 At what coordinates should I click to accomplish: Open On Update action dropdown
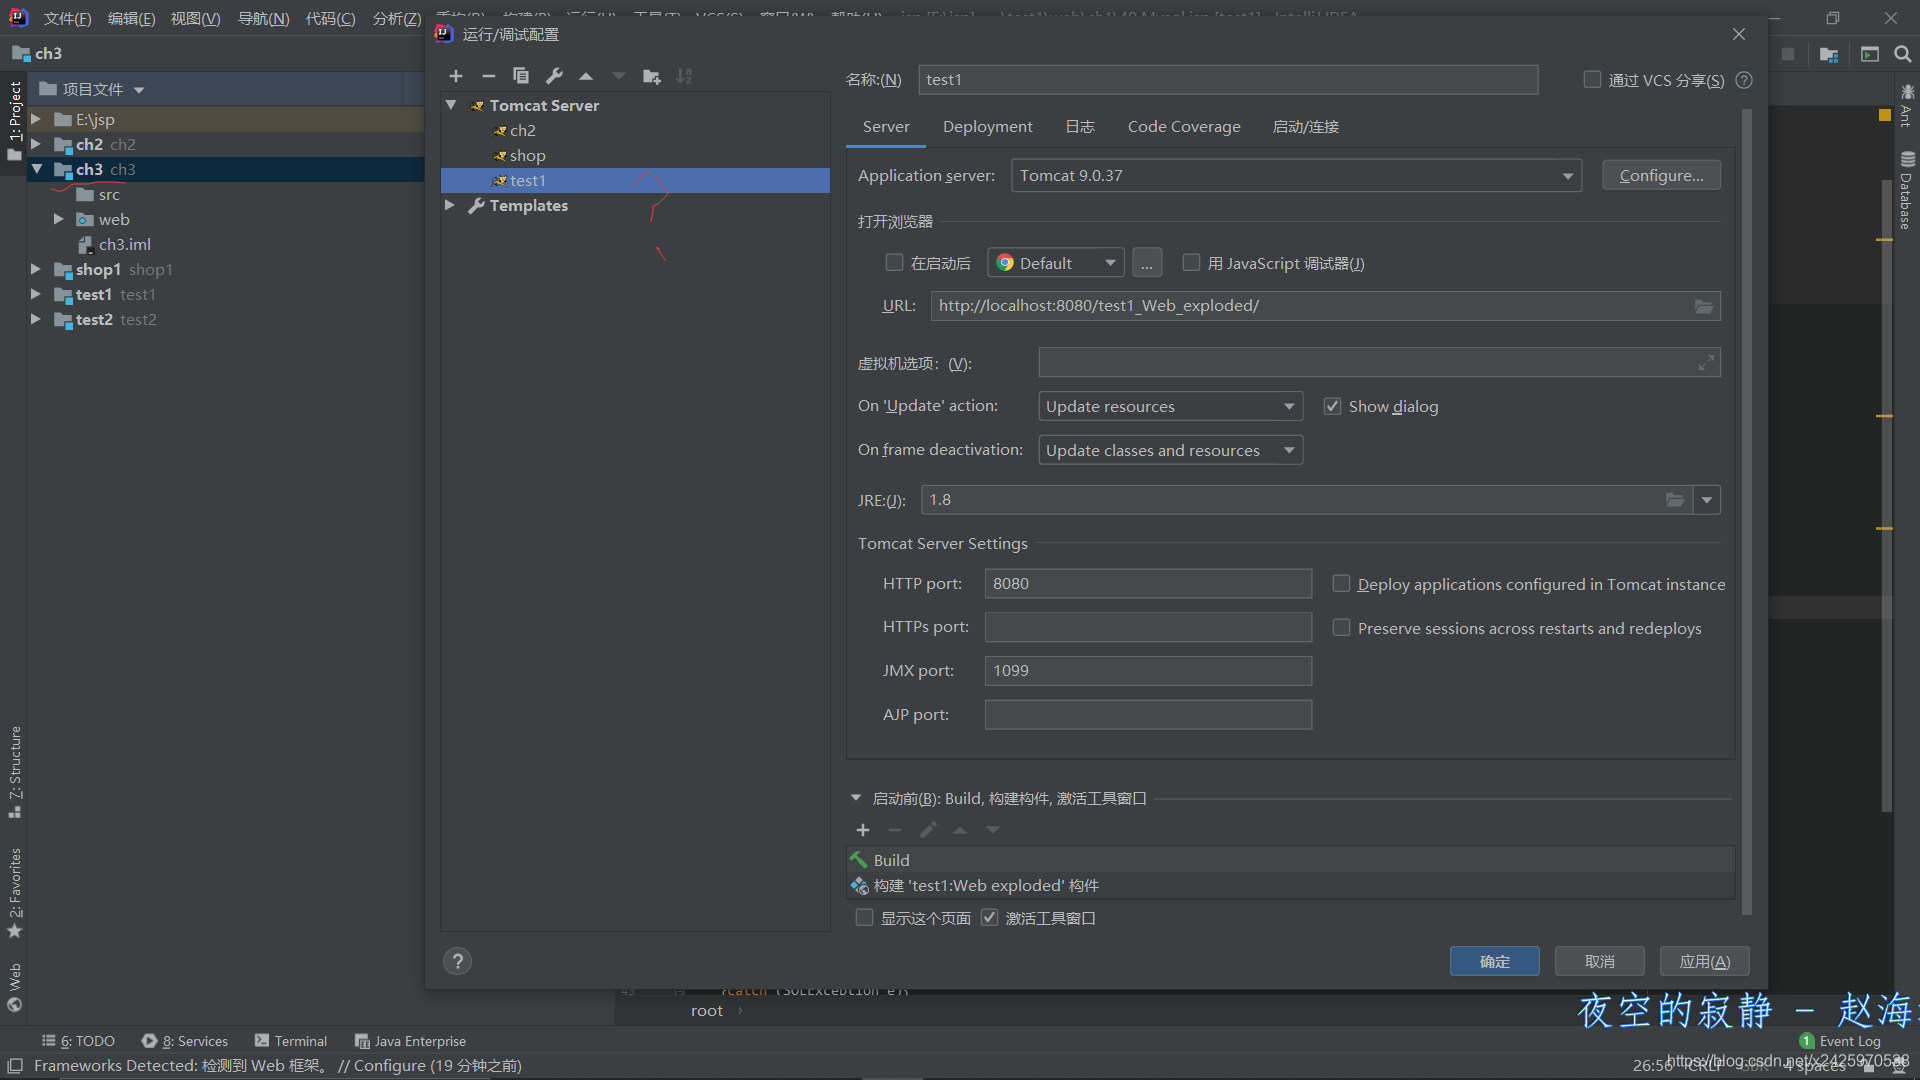(x=1170, y=406)
